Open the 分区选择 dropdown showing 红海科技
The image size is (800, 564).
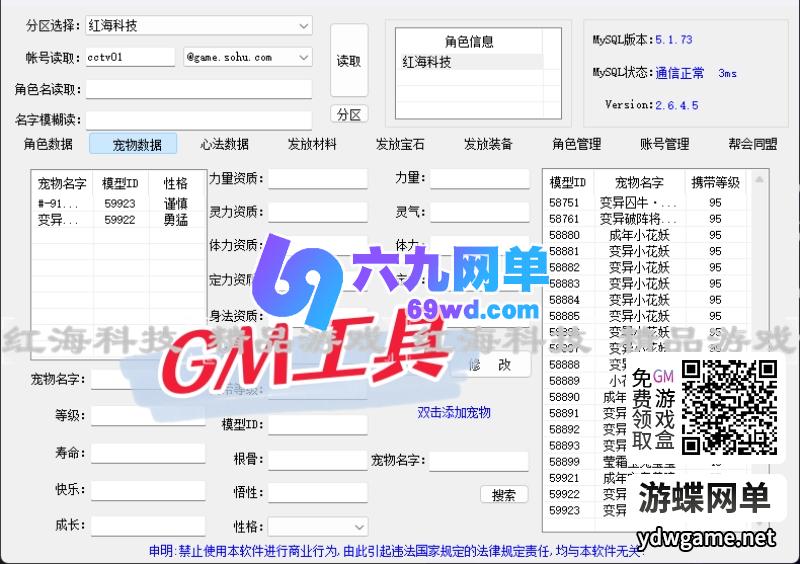[x=198, y=26]
